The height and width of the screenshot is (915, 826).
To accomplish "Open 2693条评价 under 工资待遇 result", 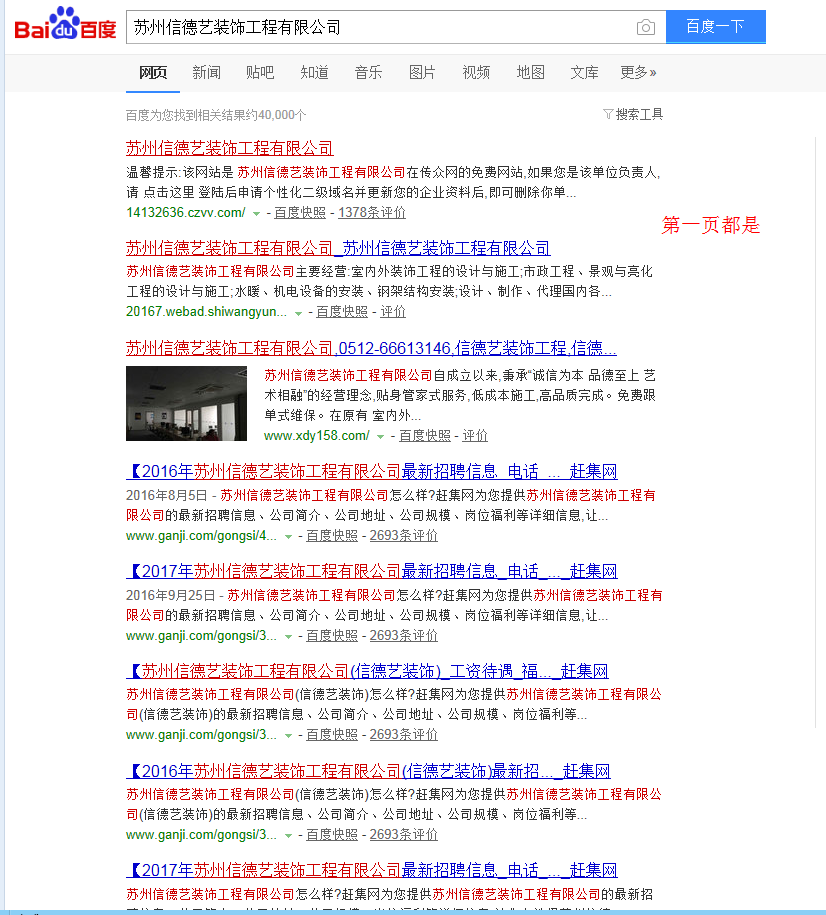I will (x=404, y=735).
